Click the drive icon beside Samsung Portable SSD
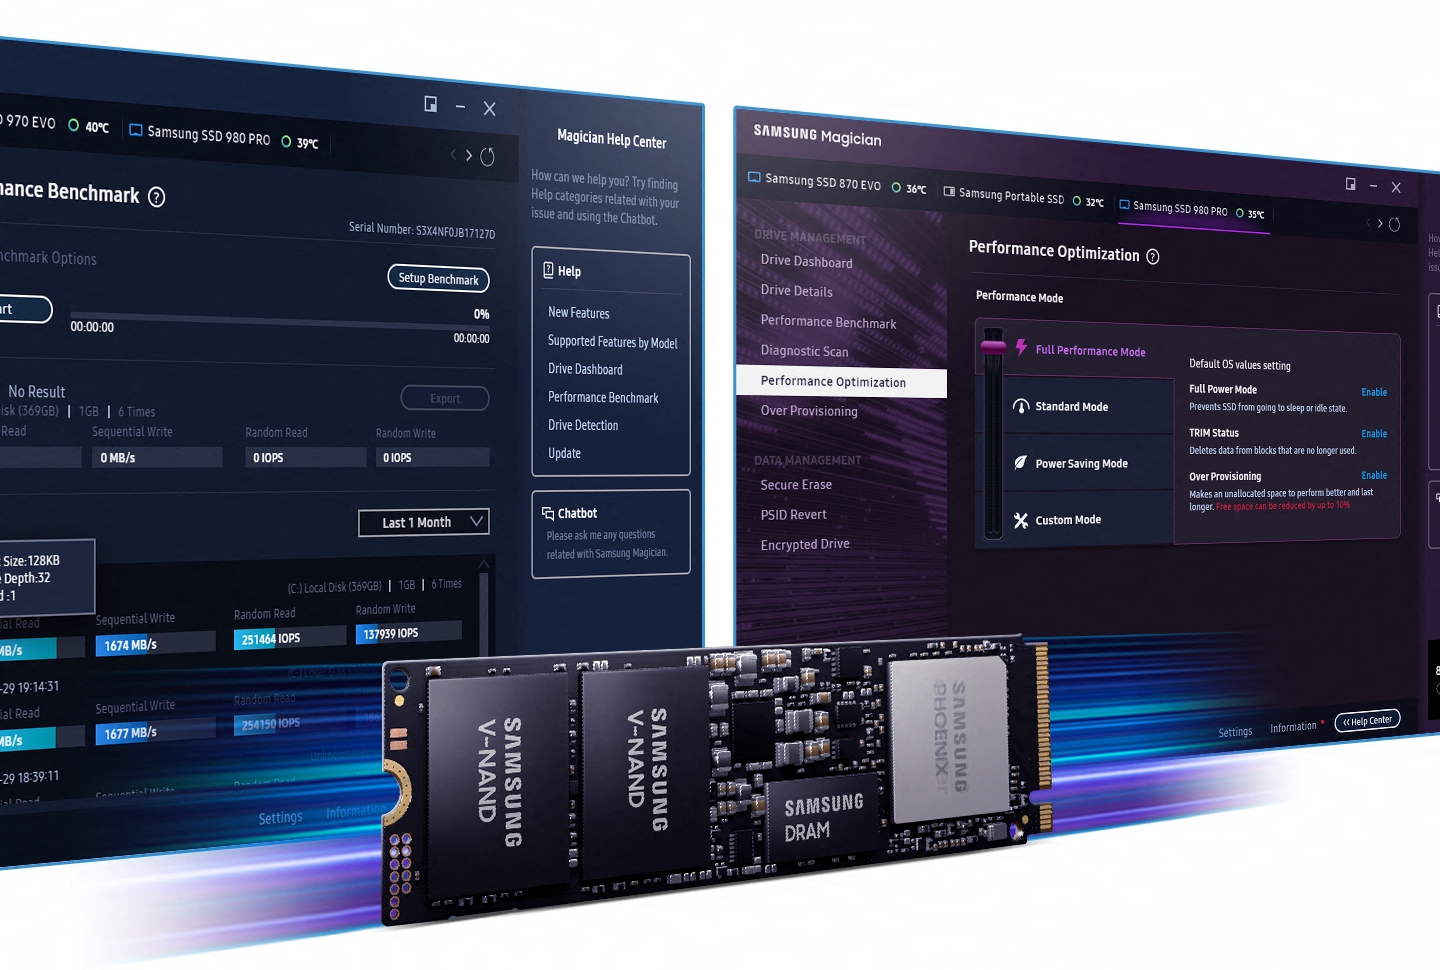 949,191
